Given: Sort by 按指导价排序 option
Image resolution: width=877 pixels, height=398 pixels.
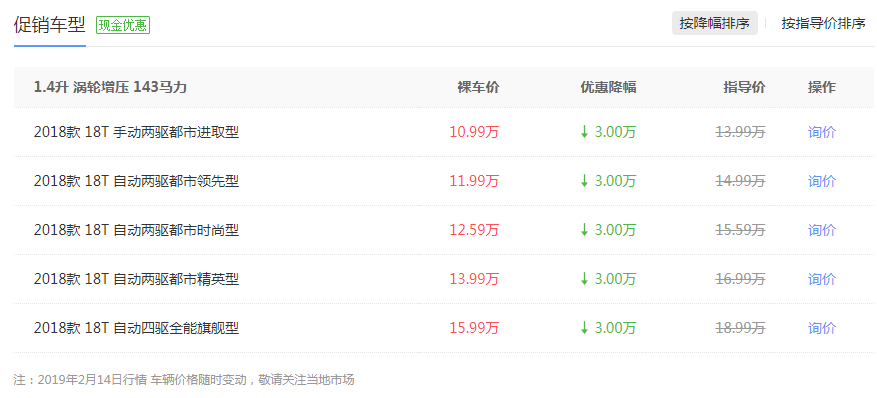Looking at the screenshot, I should coord(823,23).
